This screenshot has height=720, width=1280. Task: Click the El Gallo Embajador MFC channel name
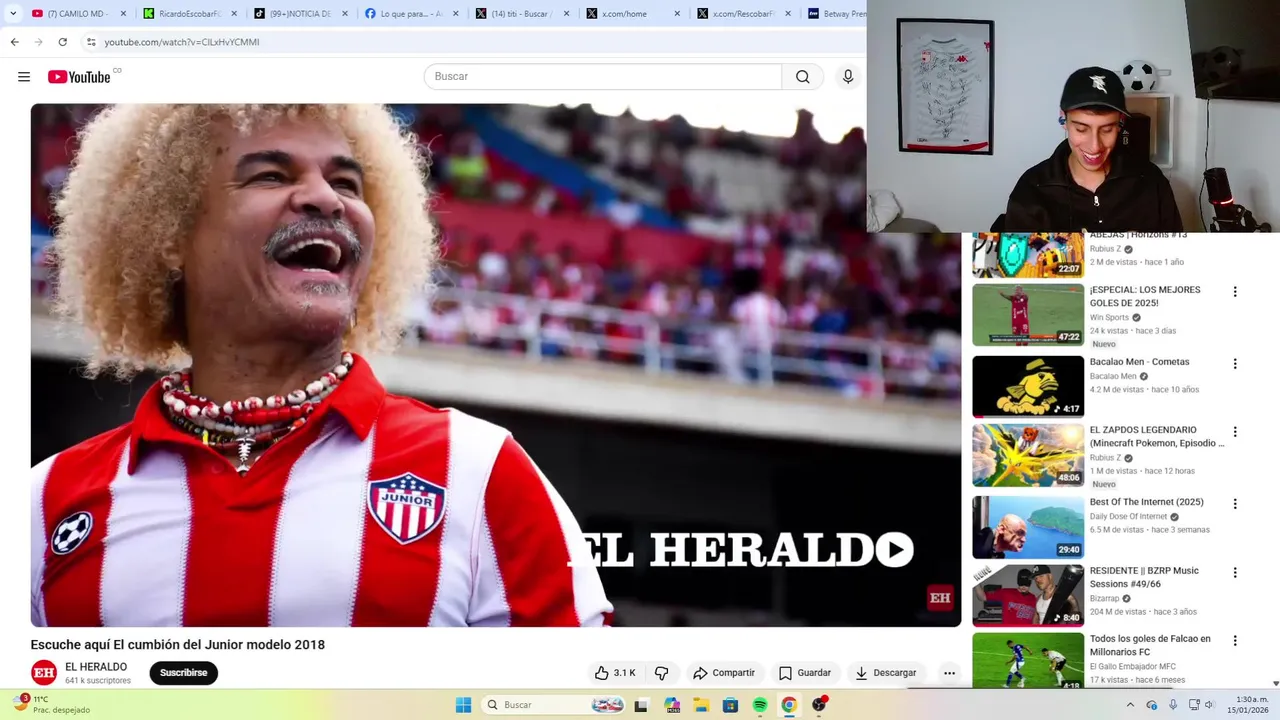(1133, 666)
